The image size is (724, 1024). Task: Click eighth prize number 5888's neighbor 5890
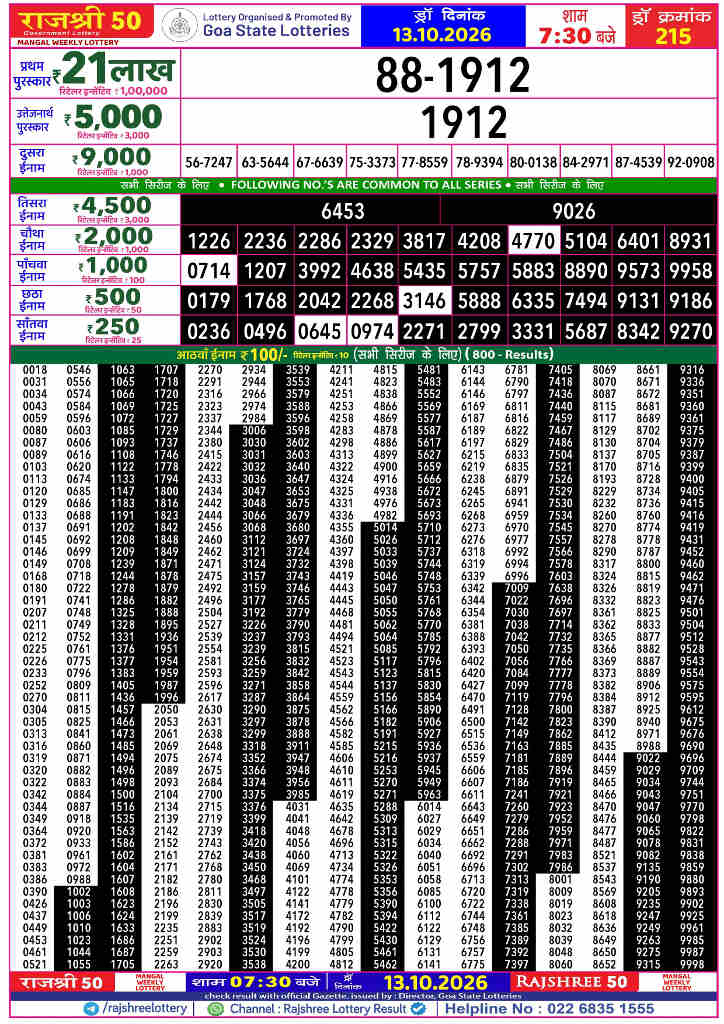[429, 710]
